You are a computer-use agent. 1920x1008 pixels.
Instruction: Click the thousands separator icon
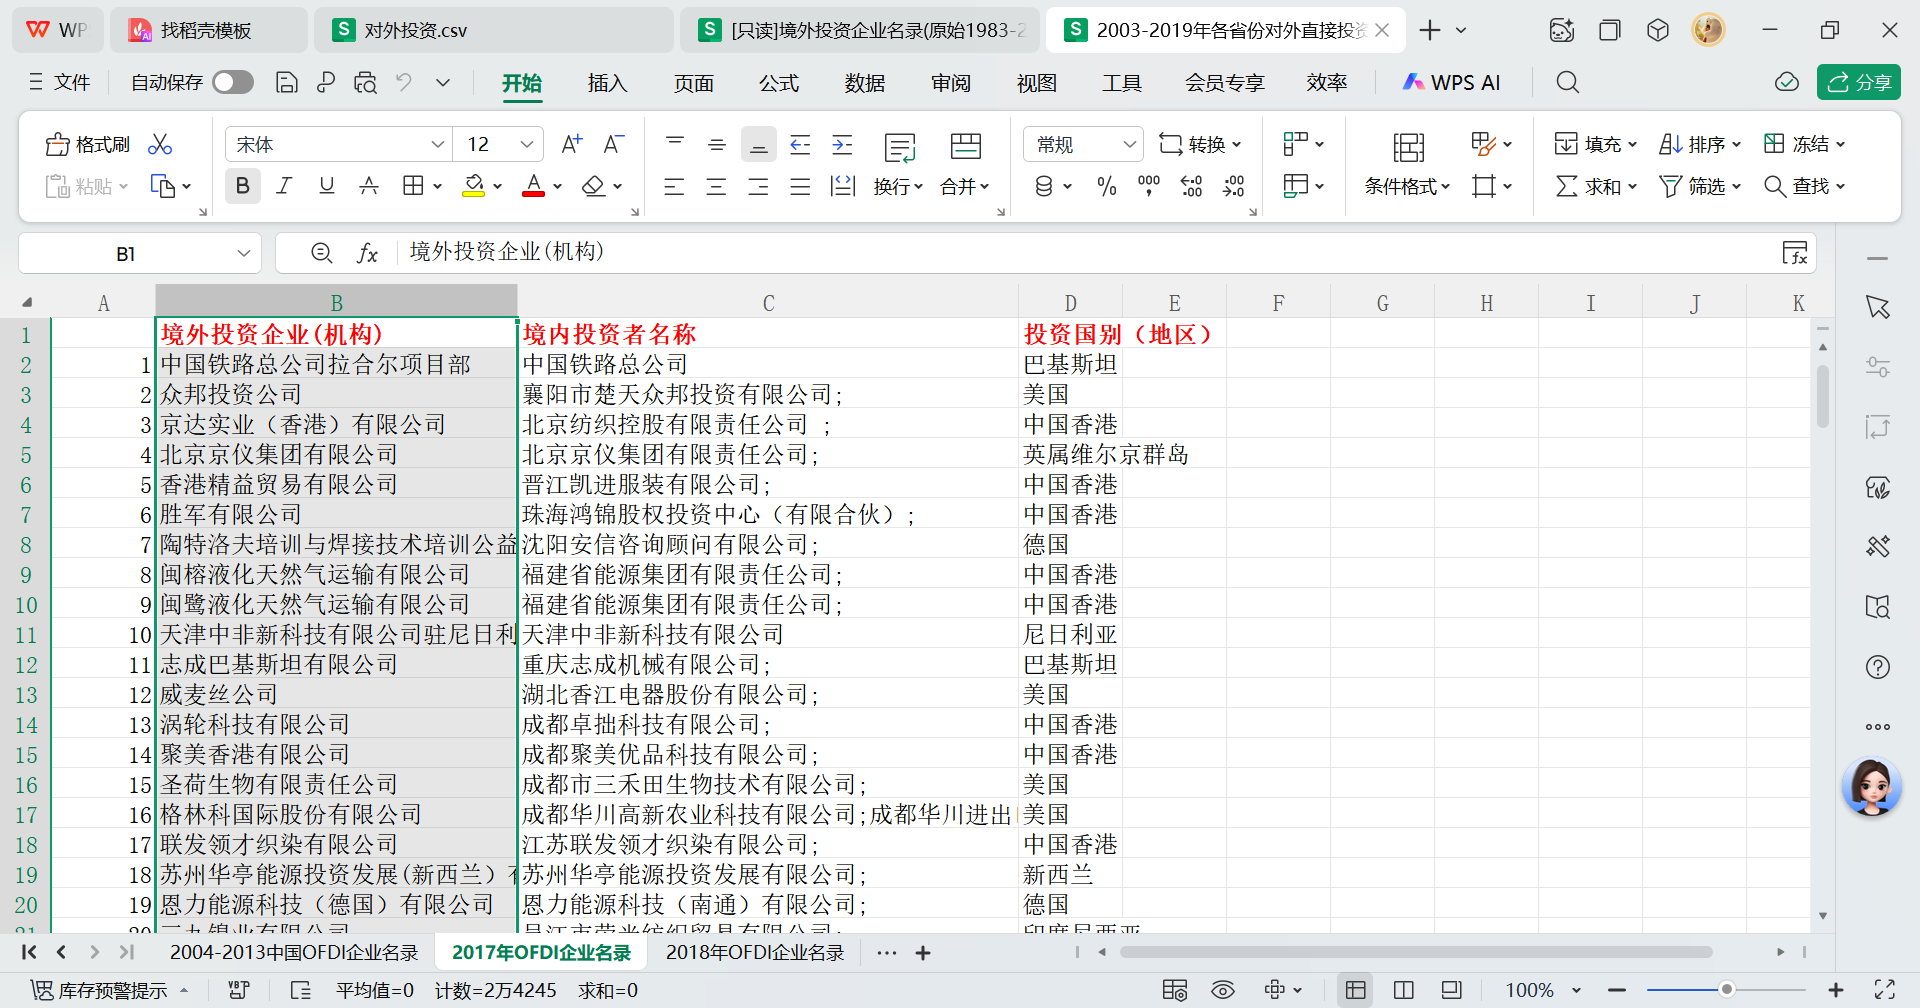(1149, 186)
